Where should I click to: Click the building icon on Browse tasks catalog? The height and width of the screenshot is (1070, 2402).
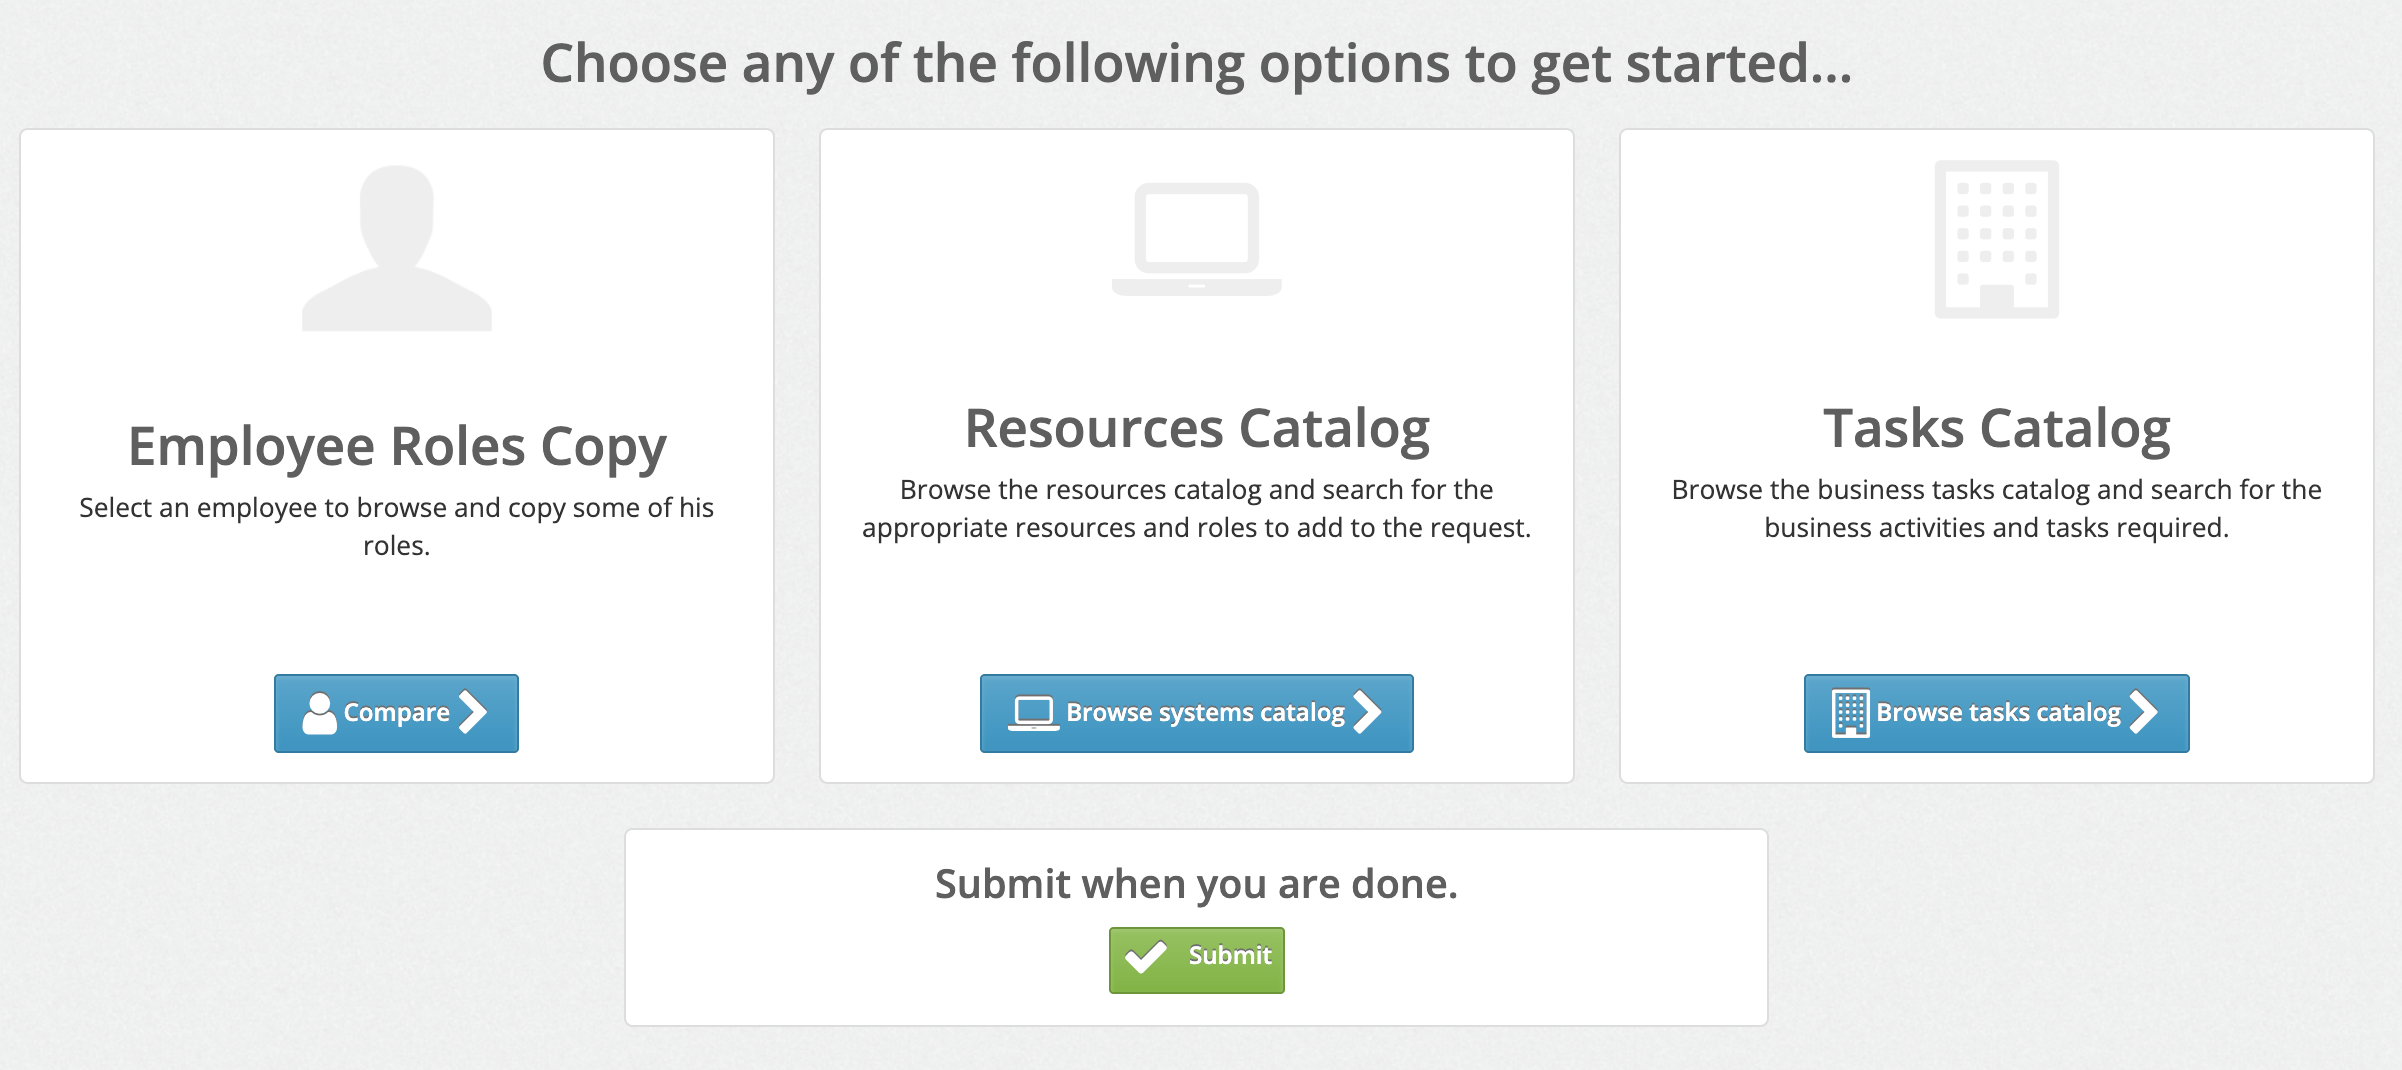click(x=1850, y=713)
